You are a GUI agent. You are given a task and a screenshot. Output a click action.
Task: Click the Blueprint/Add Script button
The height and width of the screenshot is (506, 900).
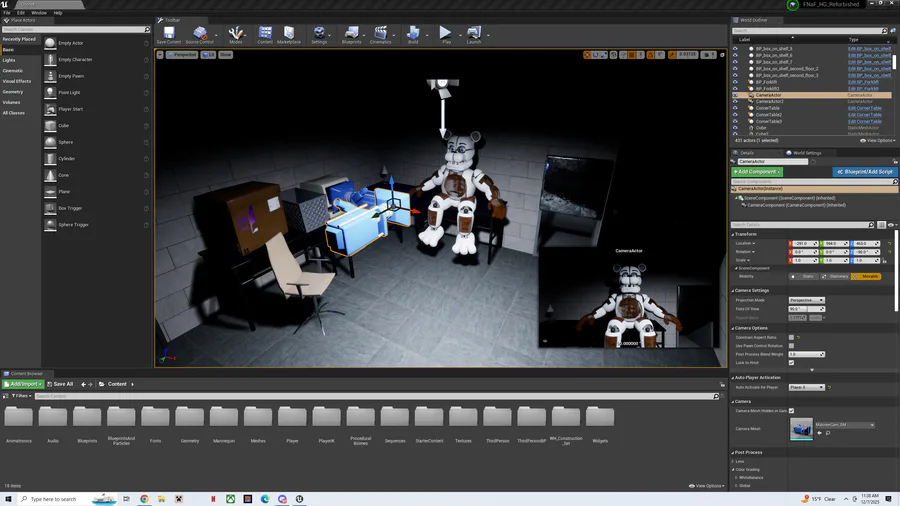click(x=864, y=172)
